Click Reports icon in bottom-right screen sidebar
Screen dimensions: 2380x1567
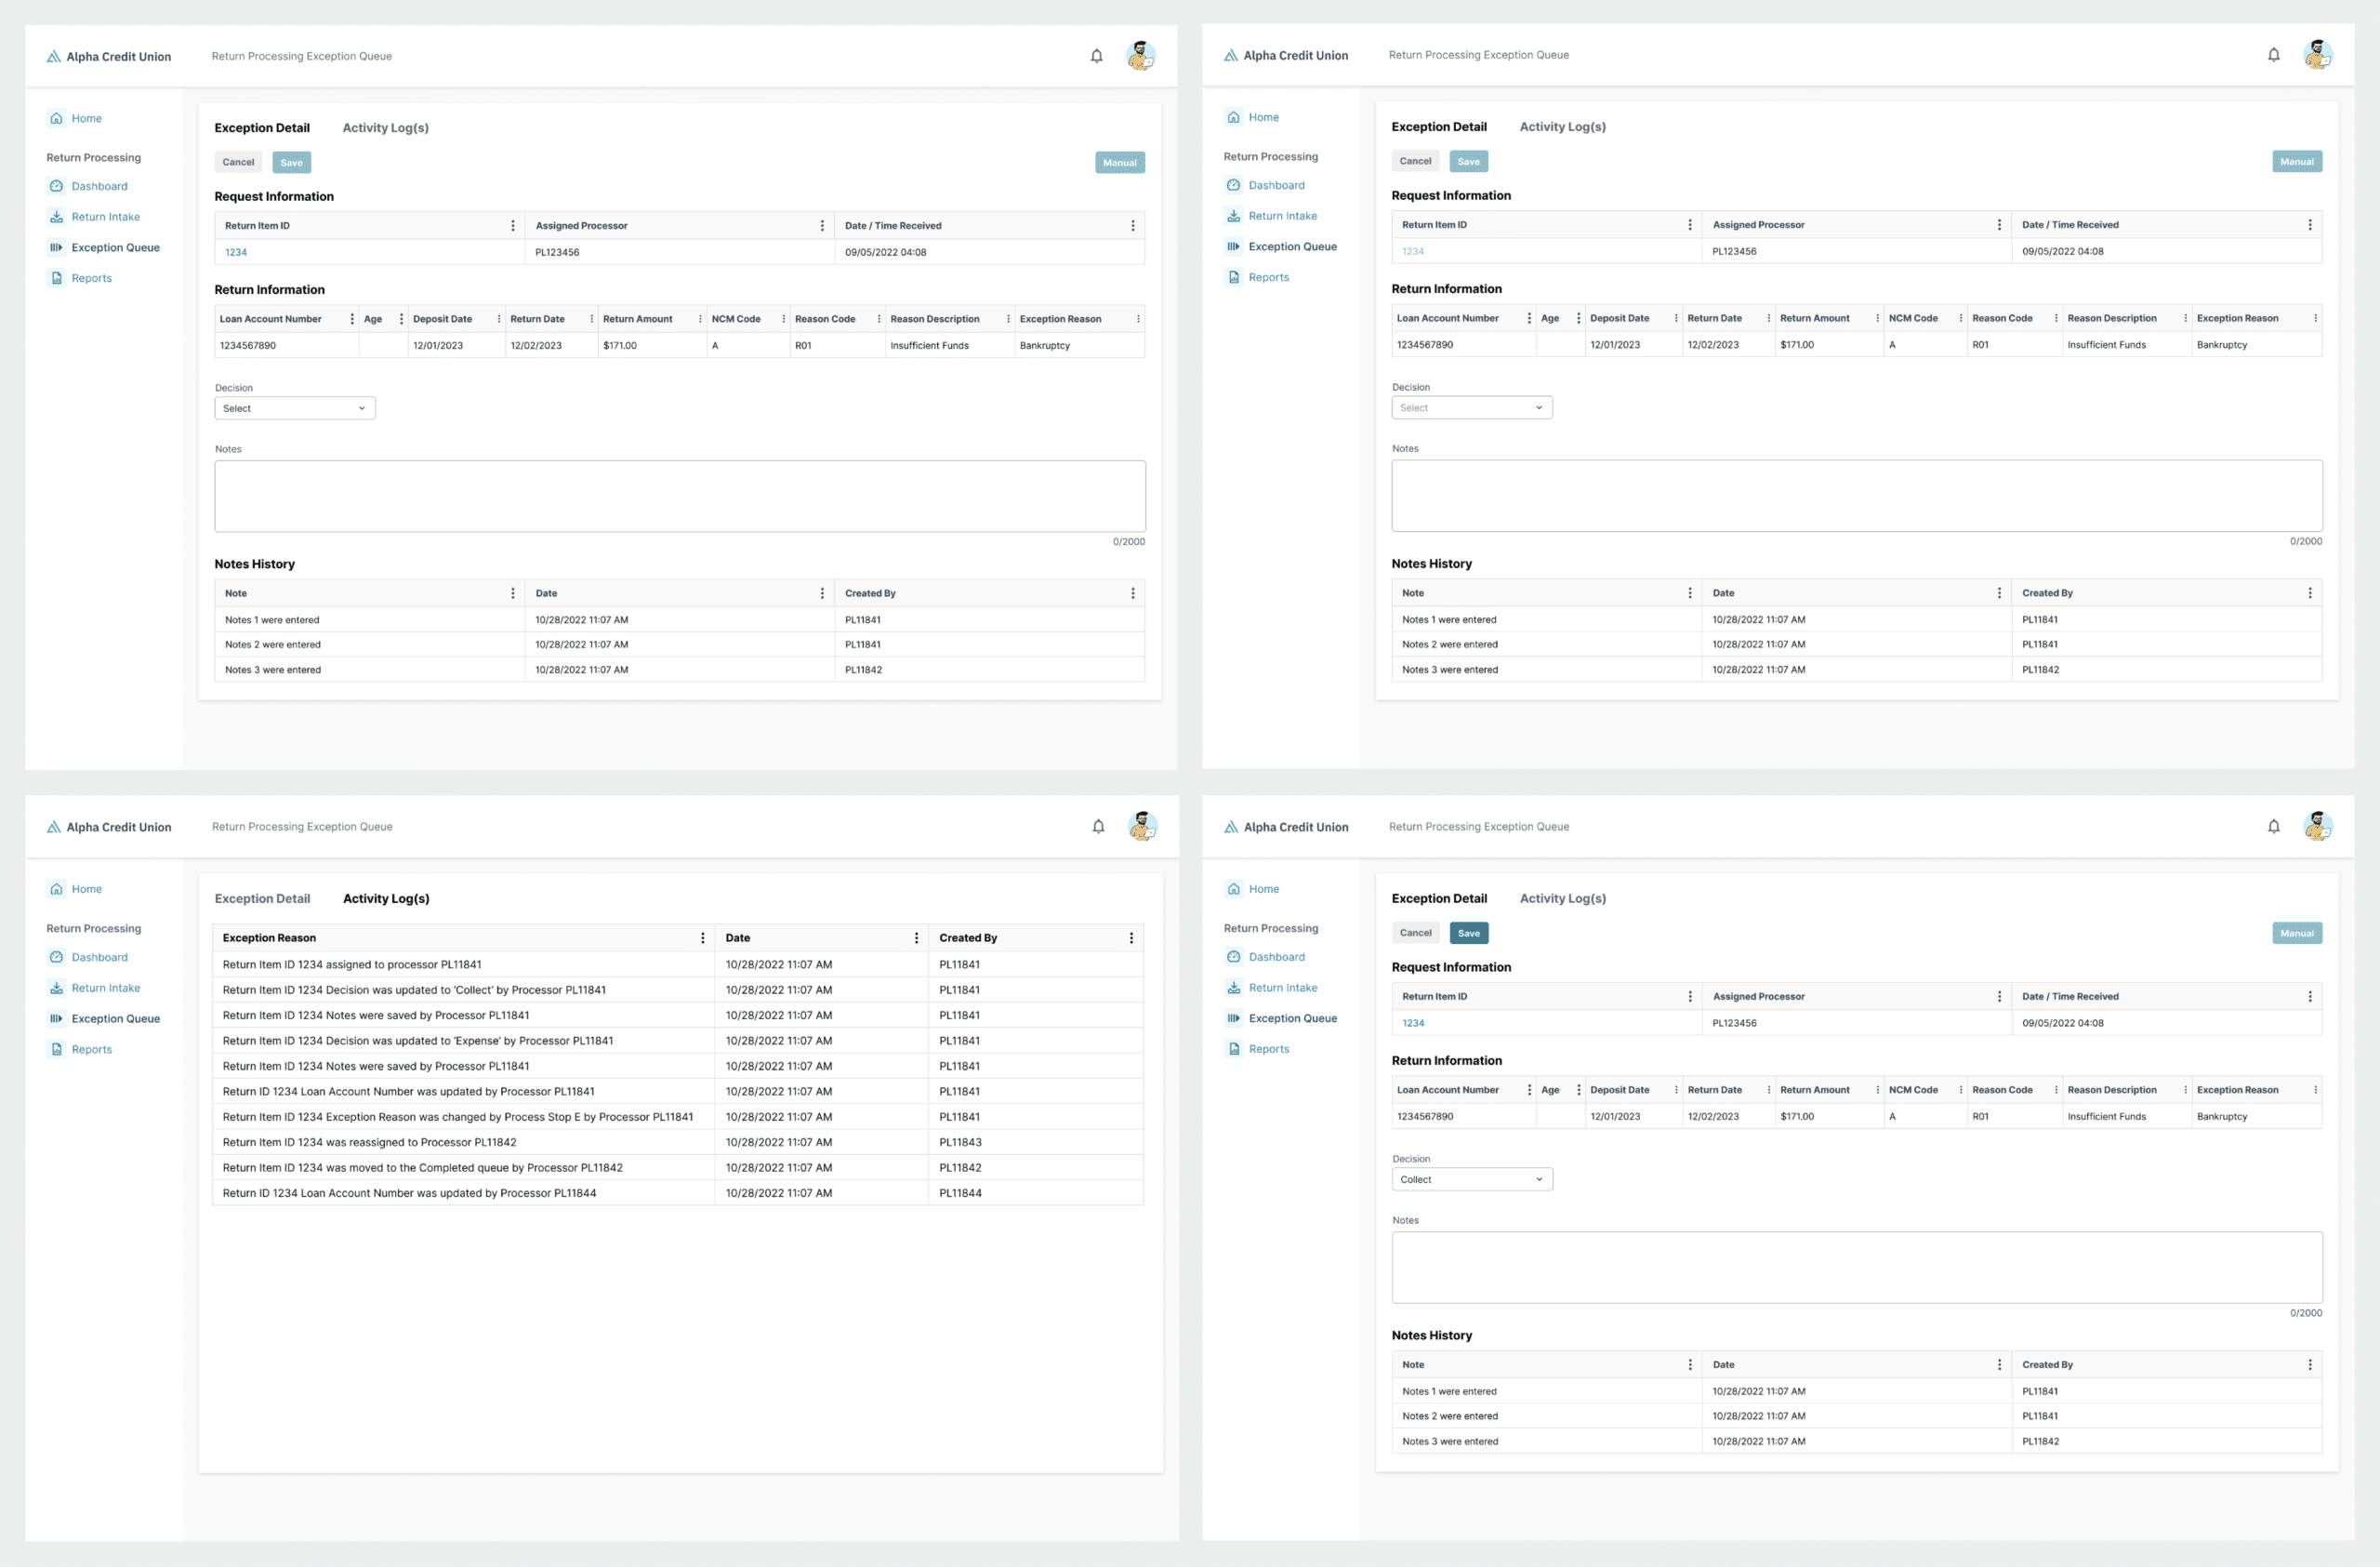[x=1233, y=1049]
